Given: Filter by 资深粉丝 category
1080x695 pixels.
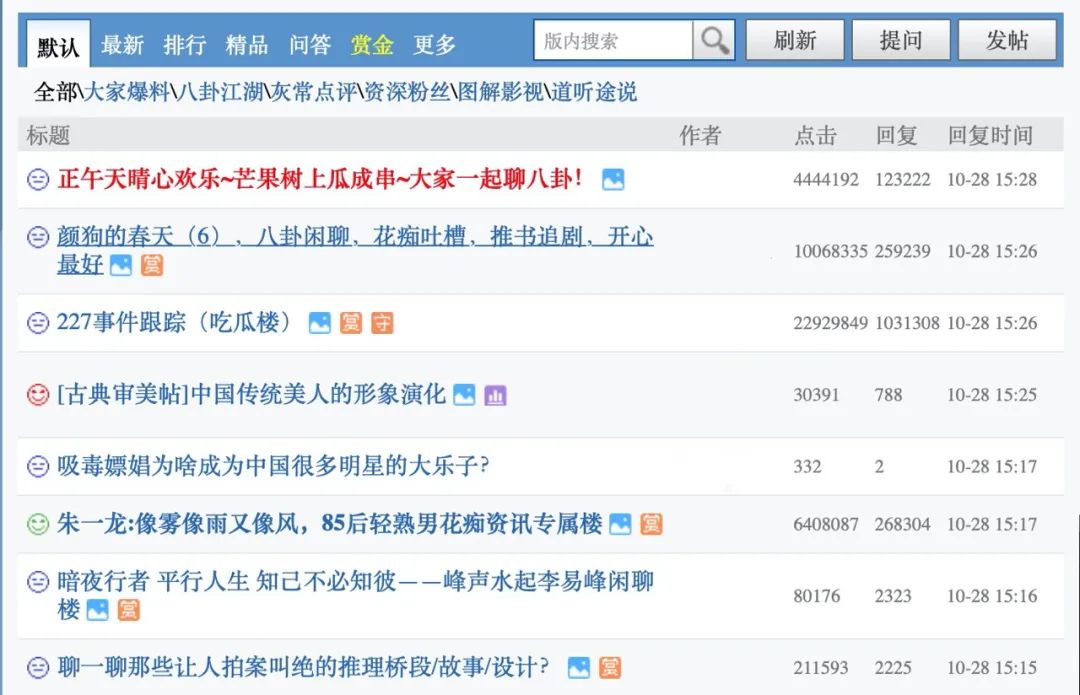Looking at the screenshot, I should (x=407, y=92).
